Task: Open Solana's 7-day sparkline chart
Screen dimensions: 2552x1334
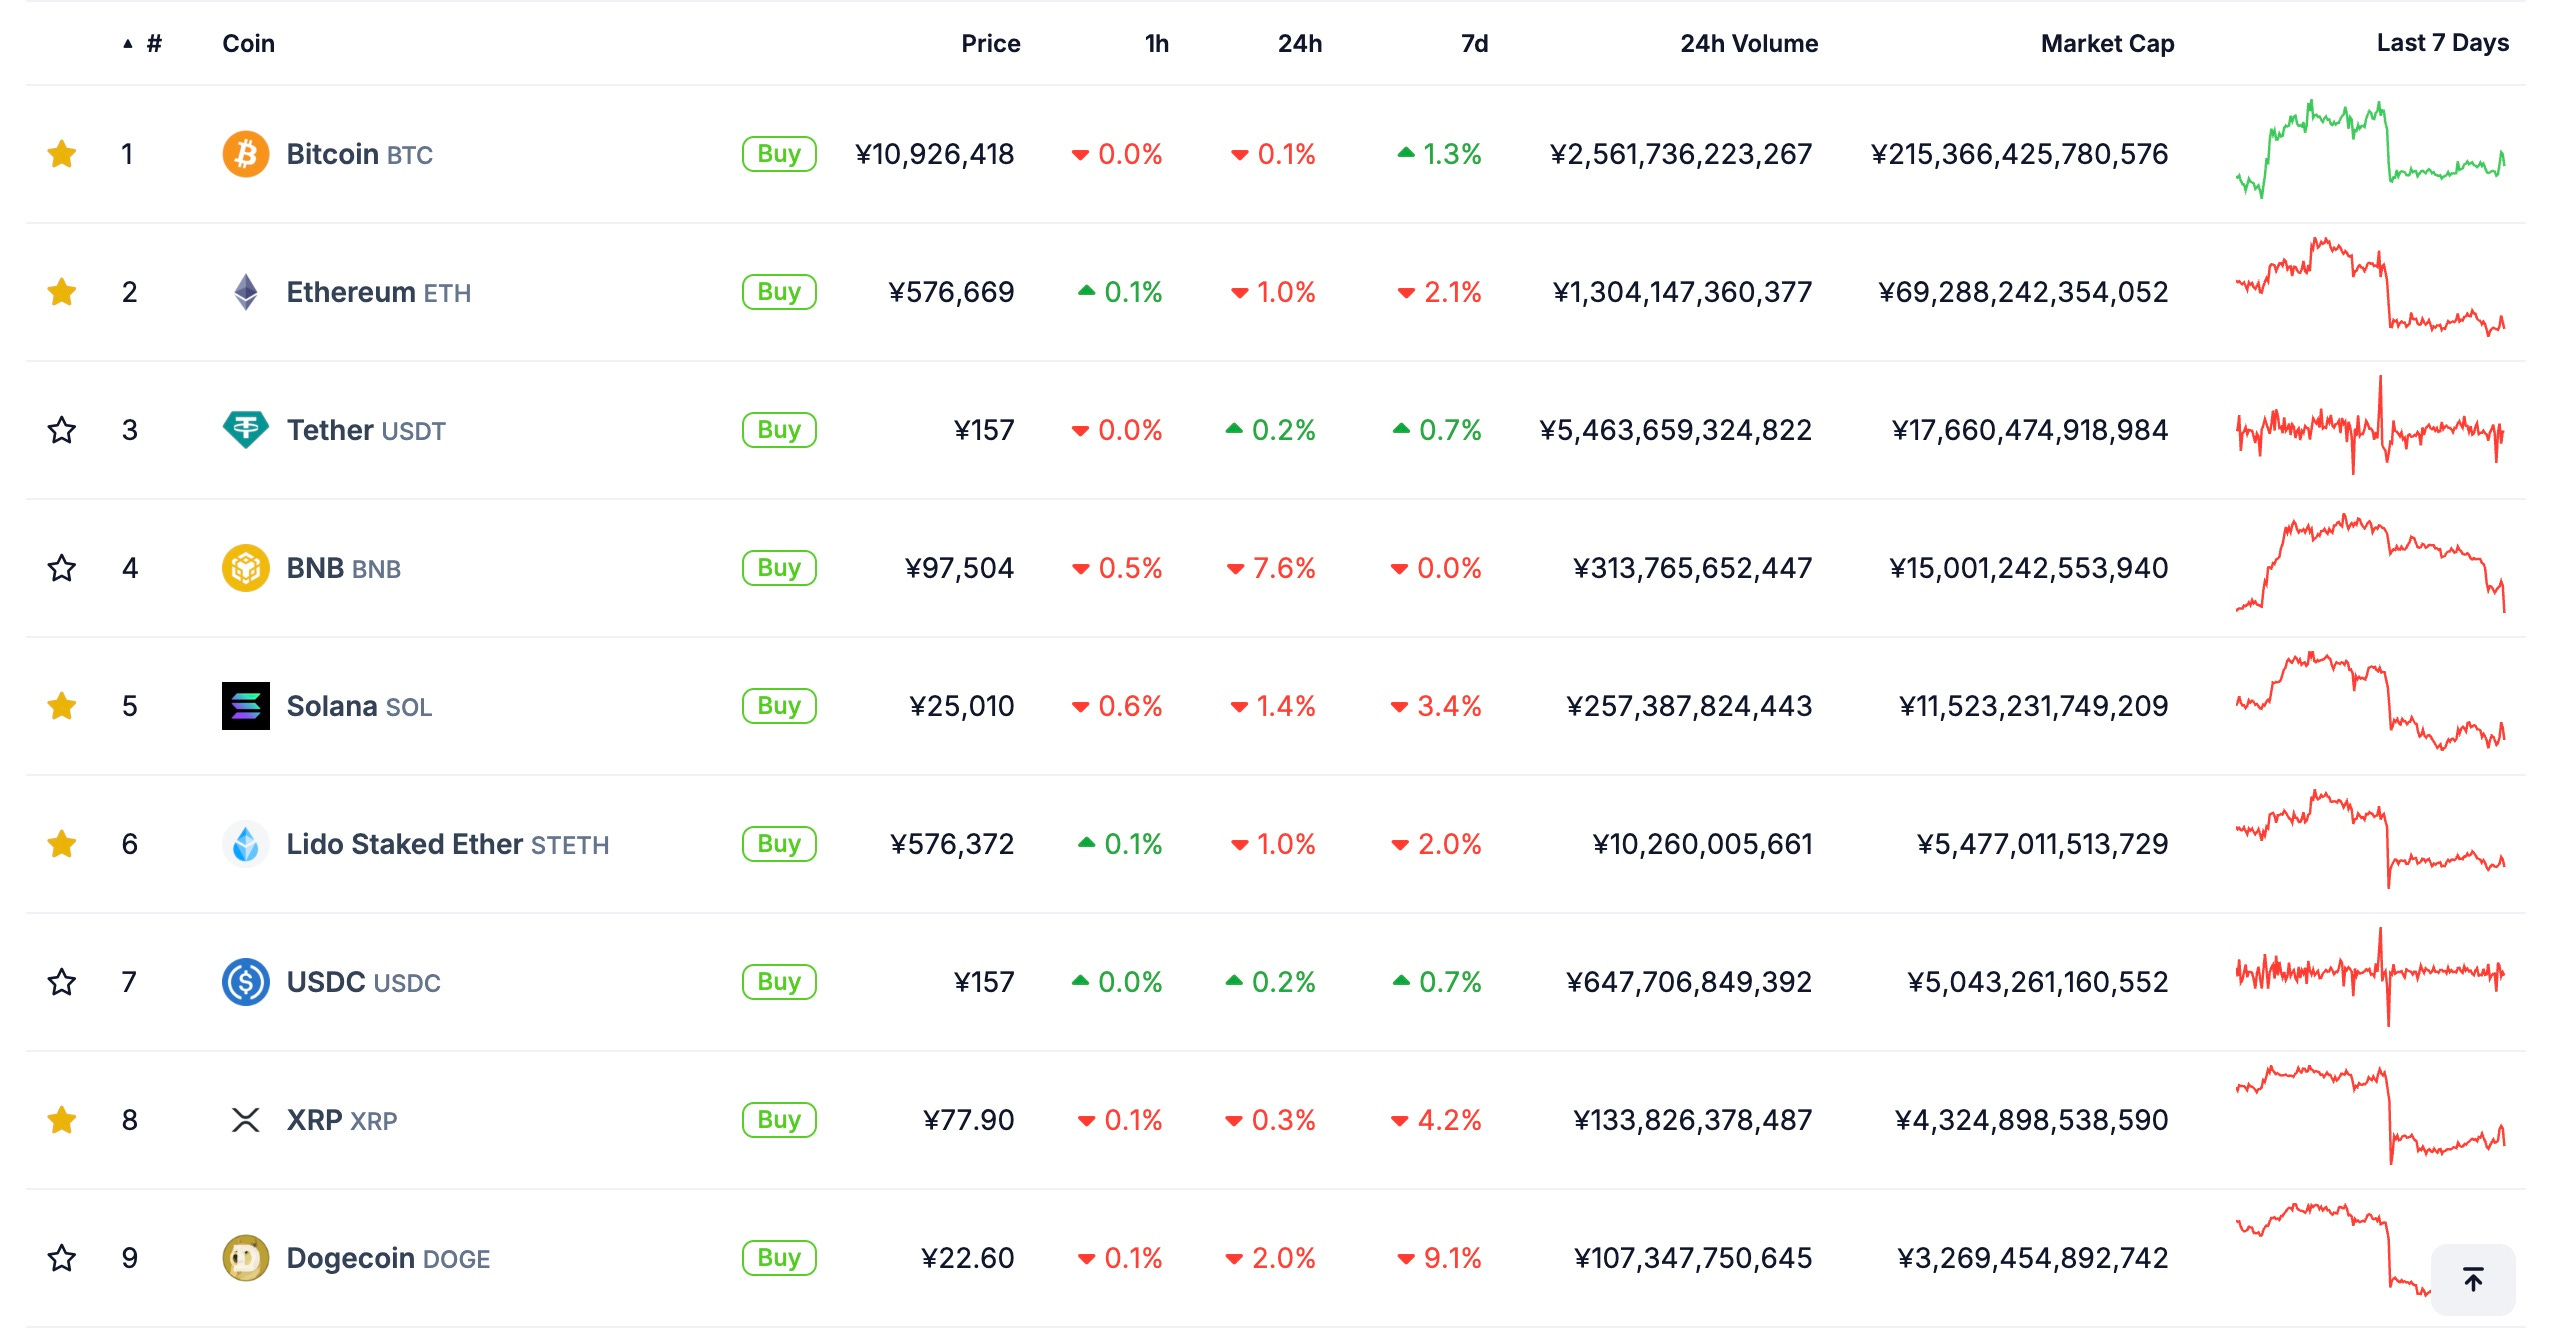Action: point(2370,701)
